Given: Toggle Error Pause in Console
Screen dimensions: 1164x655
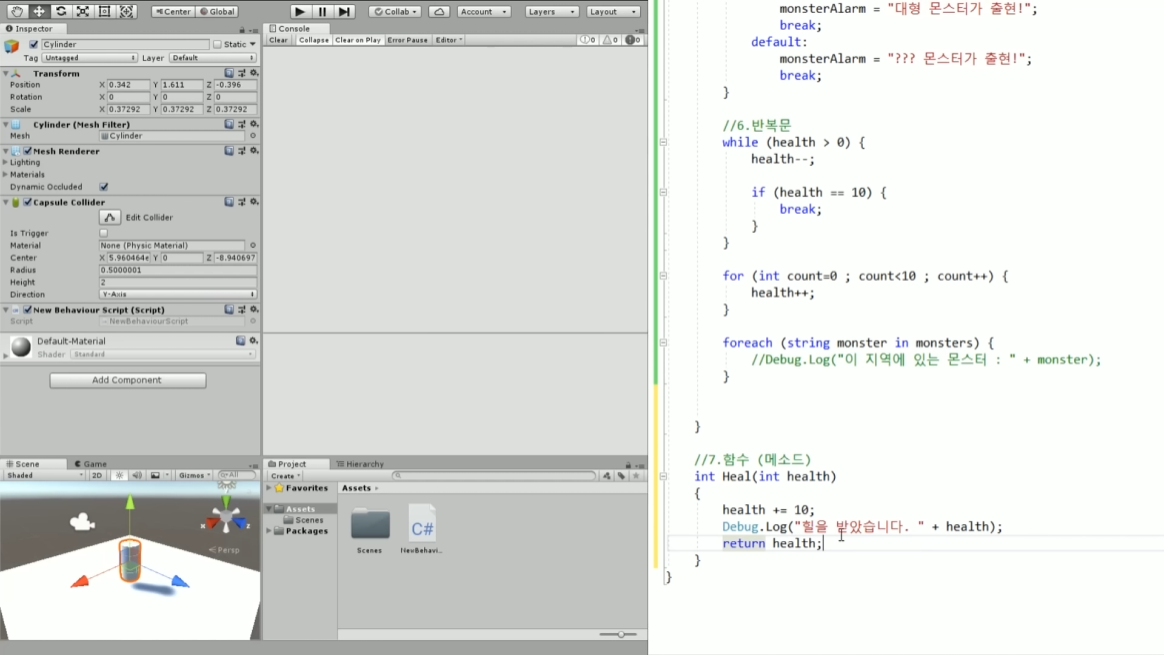Looking at the screenshot, I should (x=407, y=40).
